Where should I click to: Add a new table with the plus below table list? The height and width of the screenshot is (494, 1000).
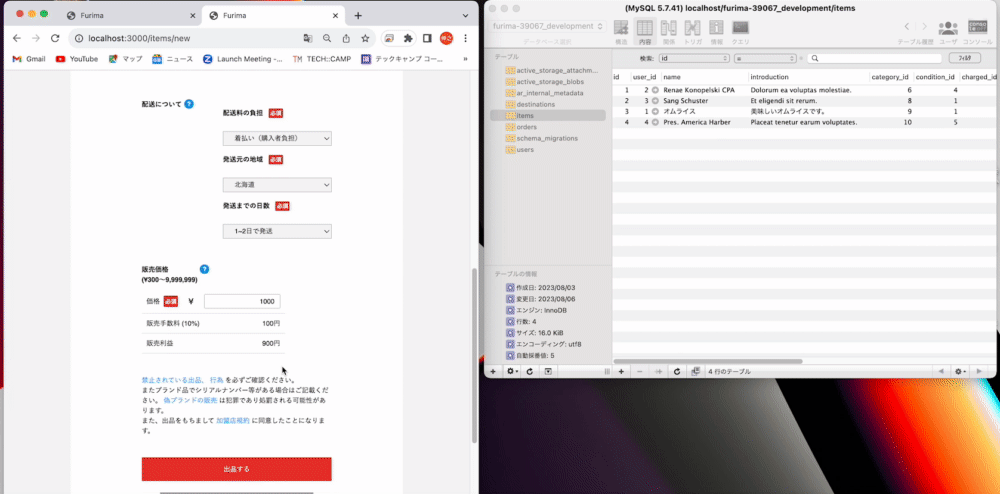point(492,372)
